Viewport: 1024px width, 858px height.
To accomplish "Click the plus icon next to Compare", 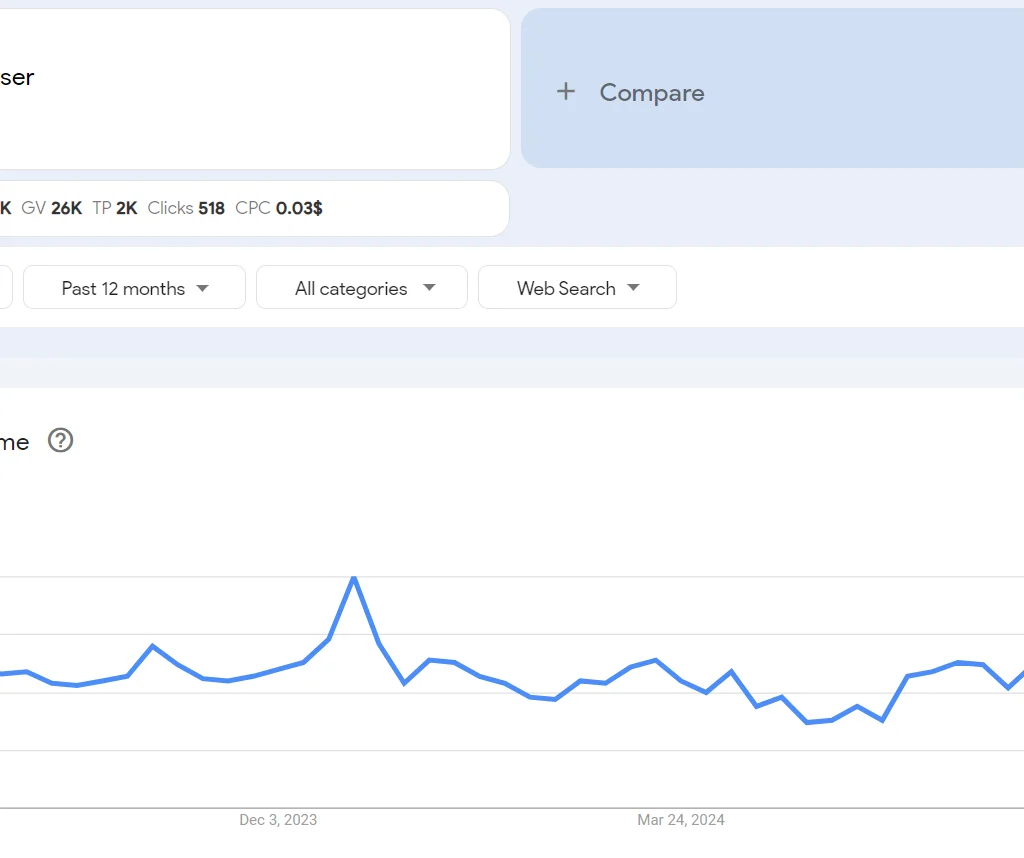I will (566, 91).
